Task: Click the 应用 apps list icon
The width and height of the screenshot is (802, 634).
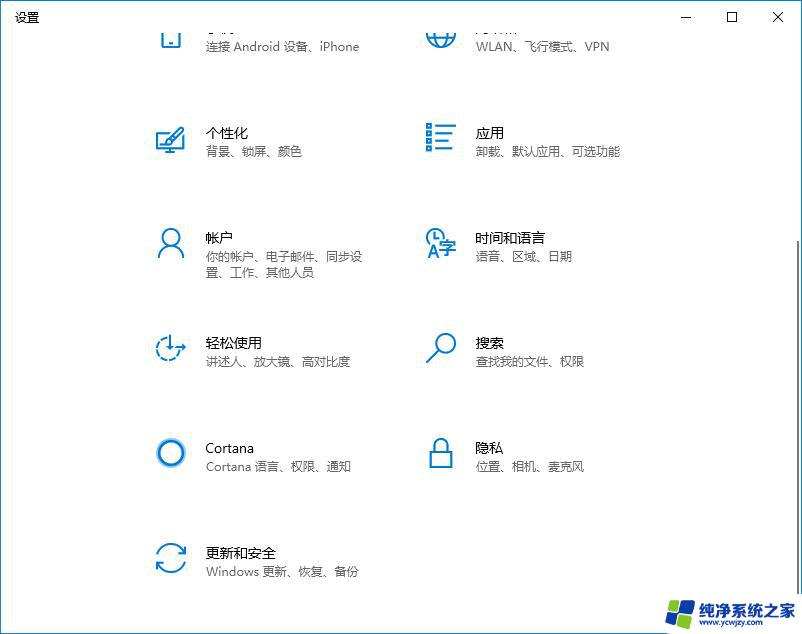Action: (x=440, y=137)
